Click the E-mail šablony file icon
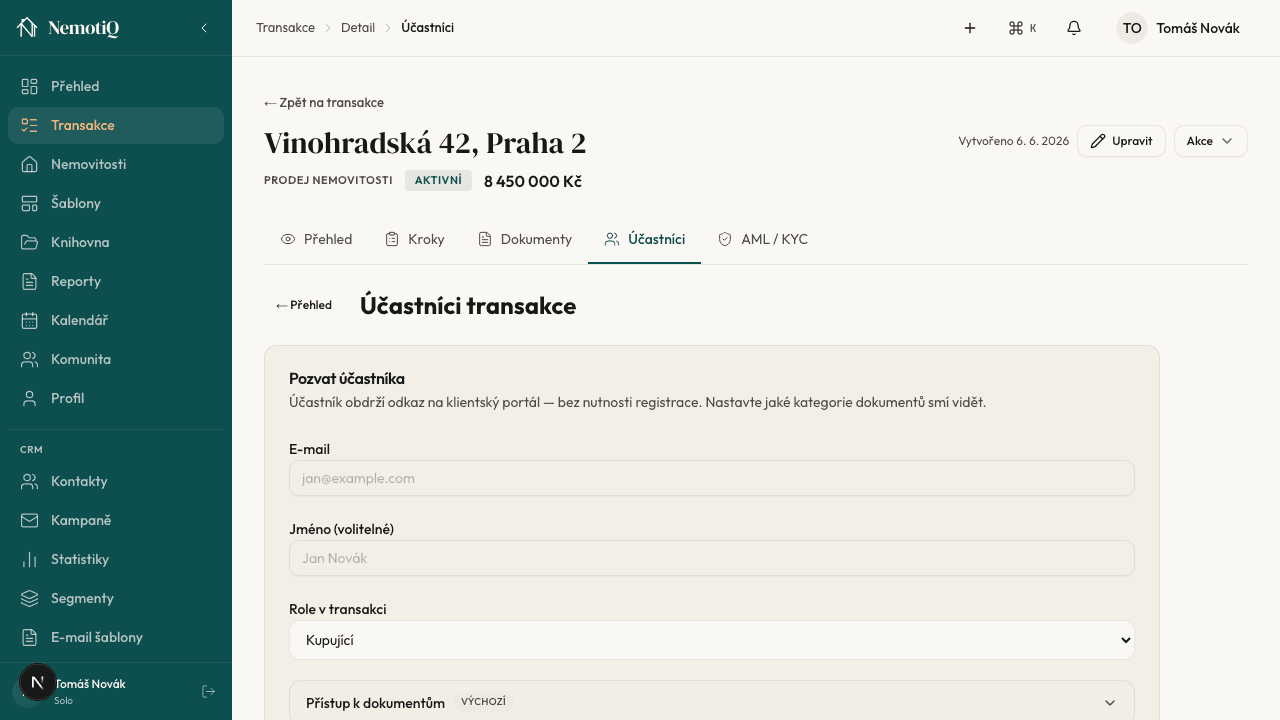 click(x=30, y=637)
